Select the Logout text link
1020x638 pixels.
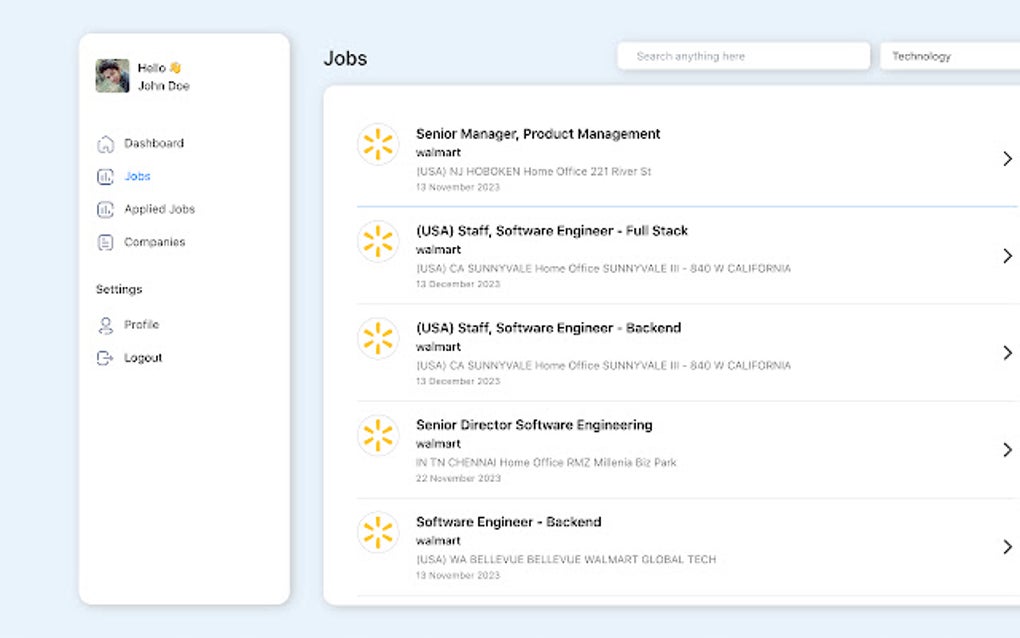[143, 358]
